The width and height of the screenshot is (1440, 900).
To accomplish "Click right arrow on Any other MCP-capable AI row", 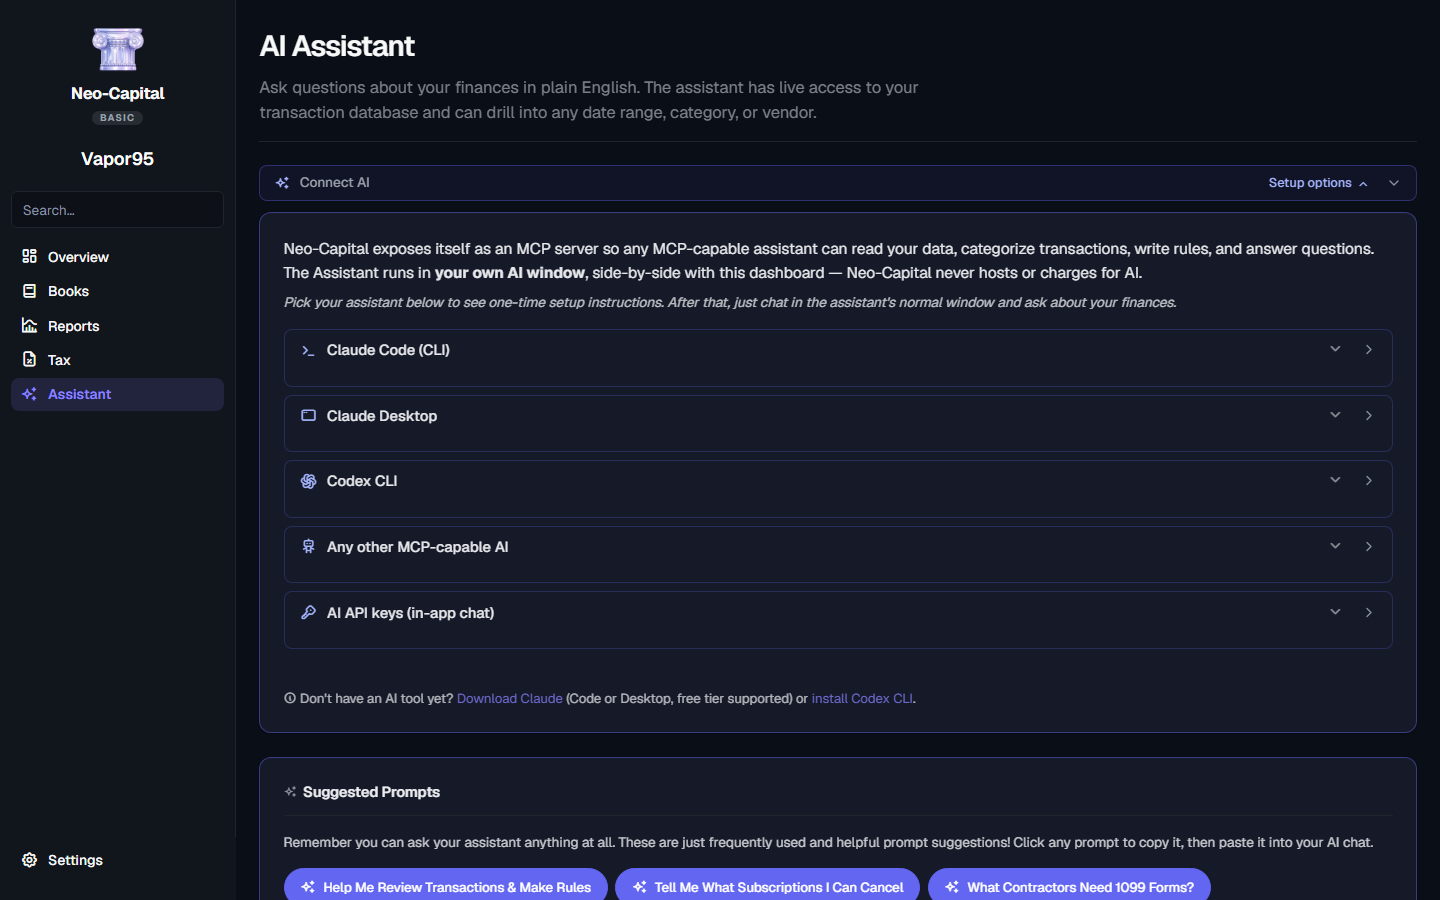I will [x=1369, y=546].
